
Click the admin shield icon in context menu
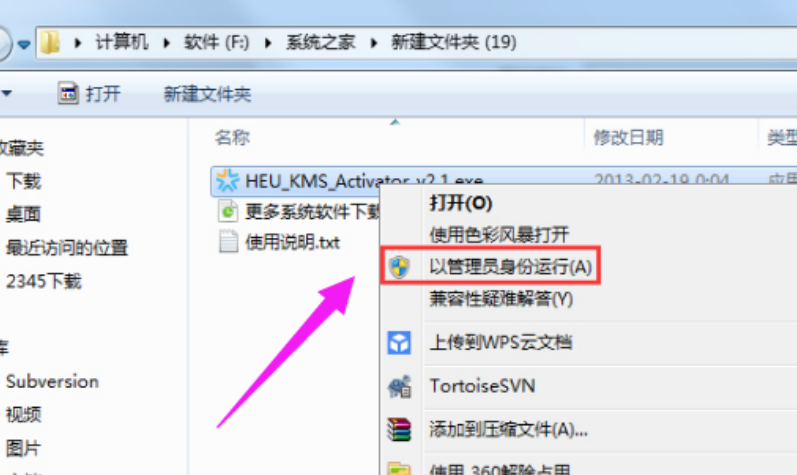[400, 266]
